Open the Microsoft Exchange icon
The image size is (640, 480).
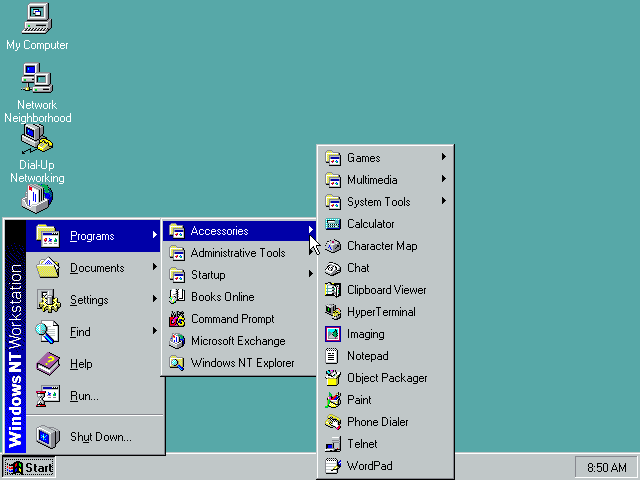[177, 341]
